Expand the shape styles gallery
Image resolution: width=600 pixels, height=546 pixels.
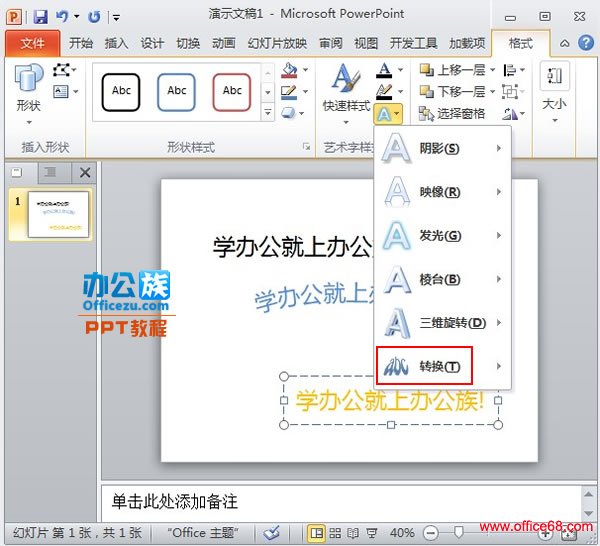[x=268, y=112]
